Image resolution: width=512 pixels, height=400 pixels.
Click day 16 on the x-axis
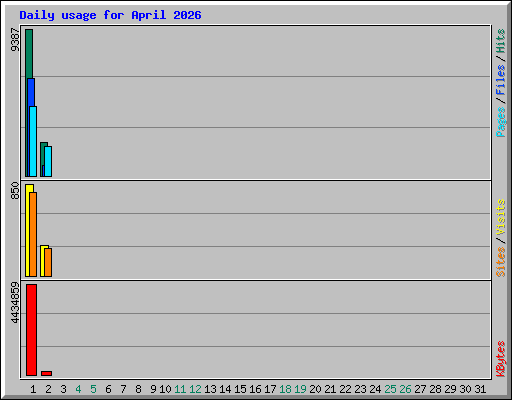tap(255, 389)
